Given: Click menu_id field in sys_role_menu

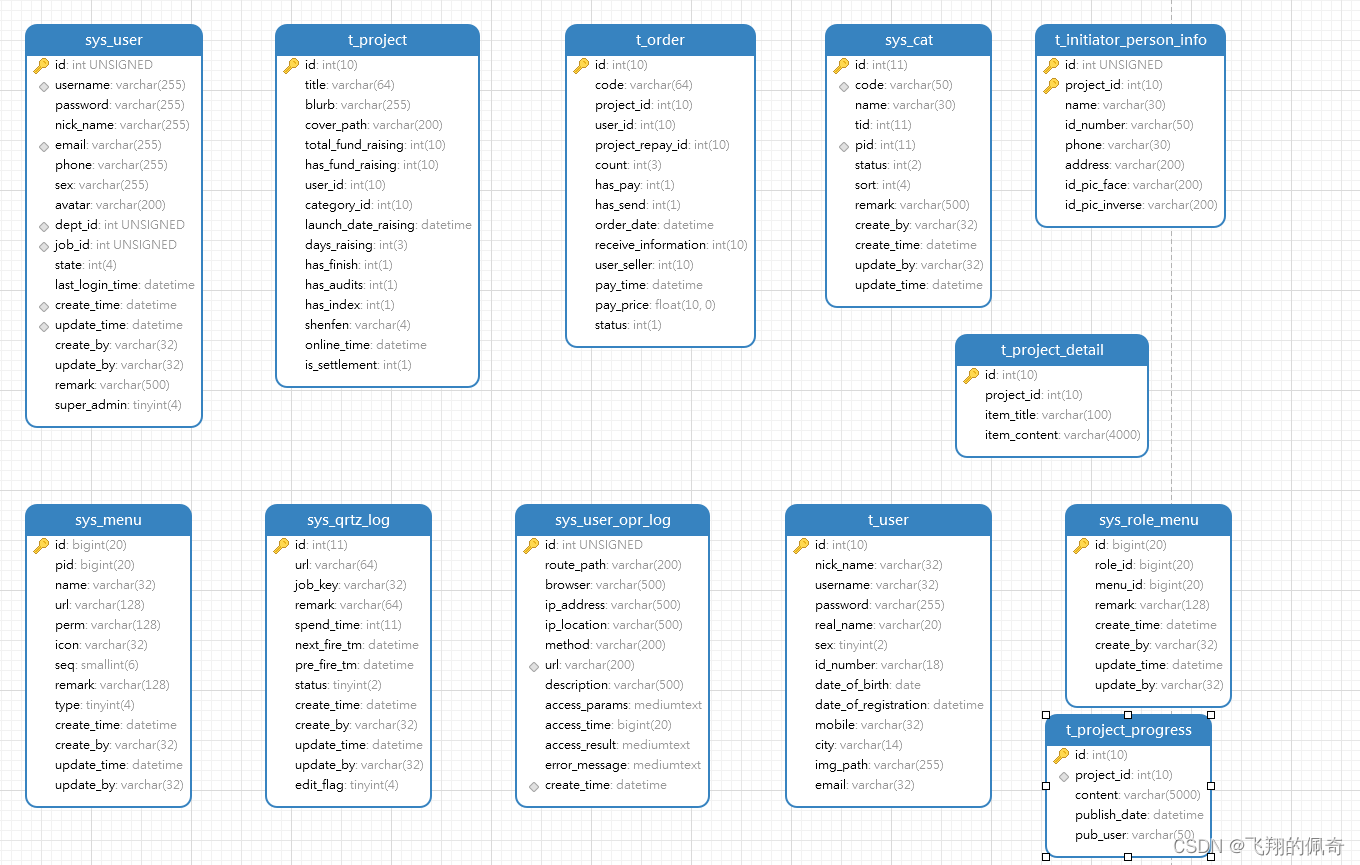Looking at the screenshot, I should click(x=1148, y=585).
